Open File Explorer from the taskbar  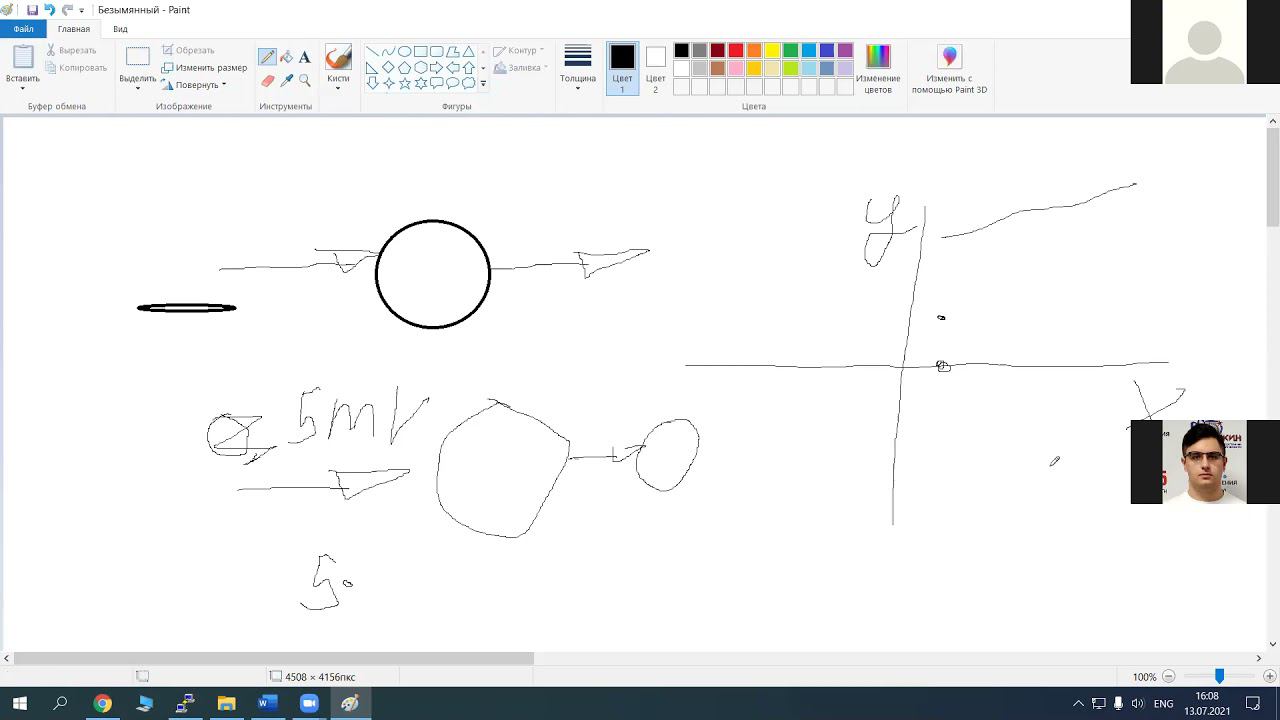click(x=226, y=704)
